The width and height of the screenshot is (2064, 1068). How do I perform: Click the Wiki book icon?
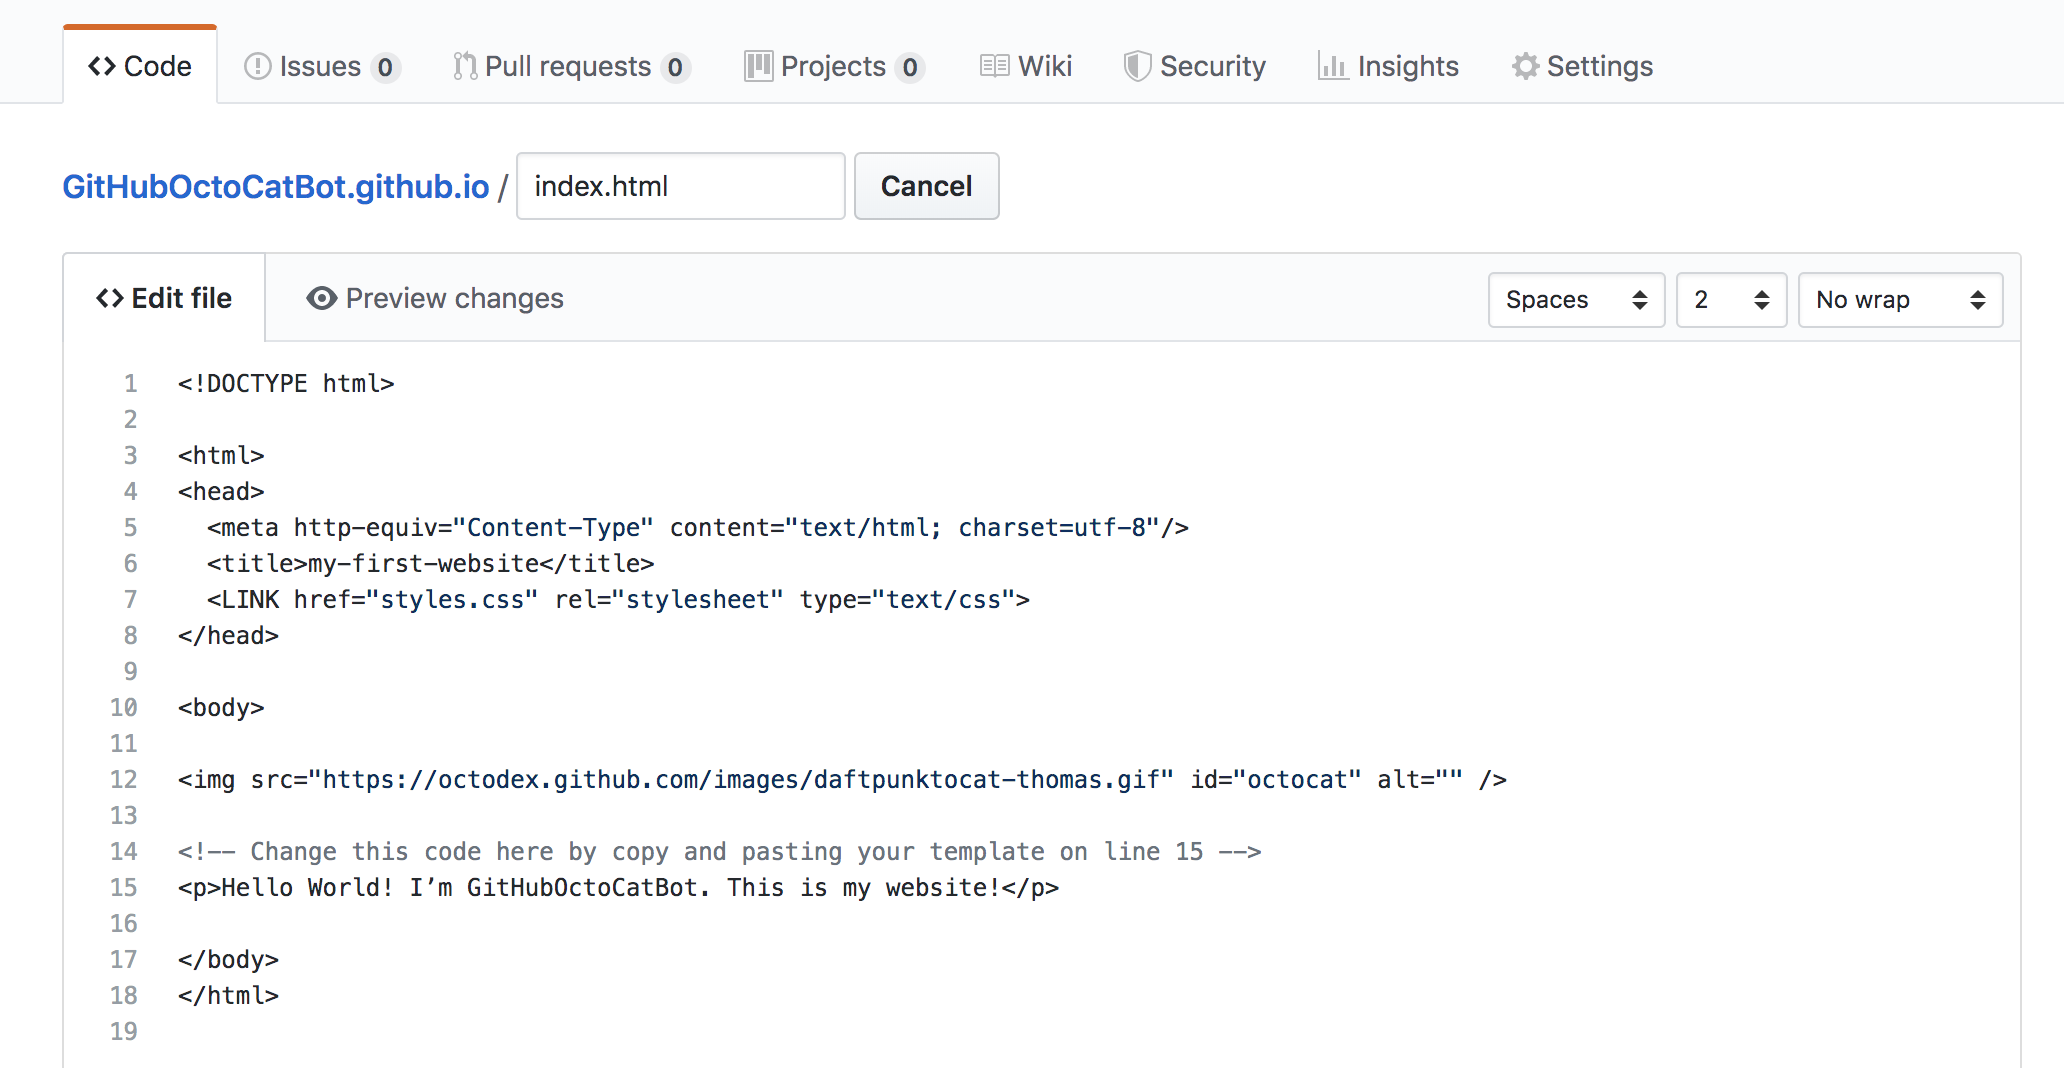[994, 66]
